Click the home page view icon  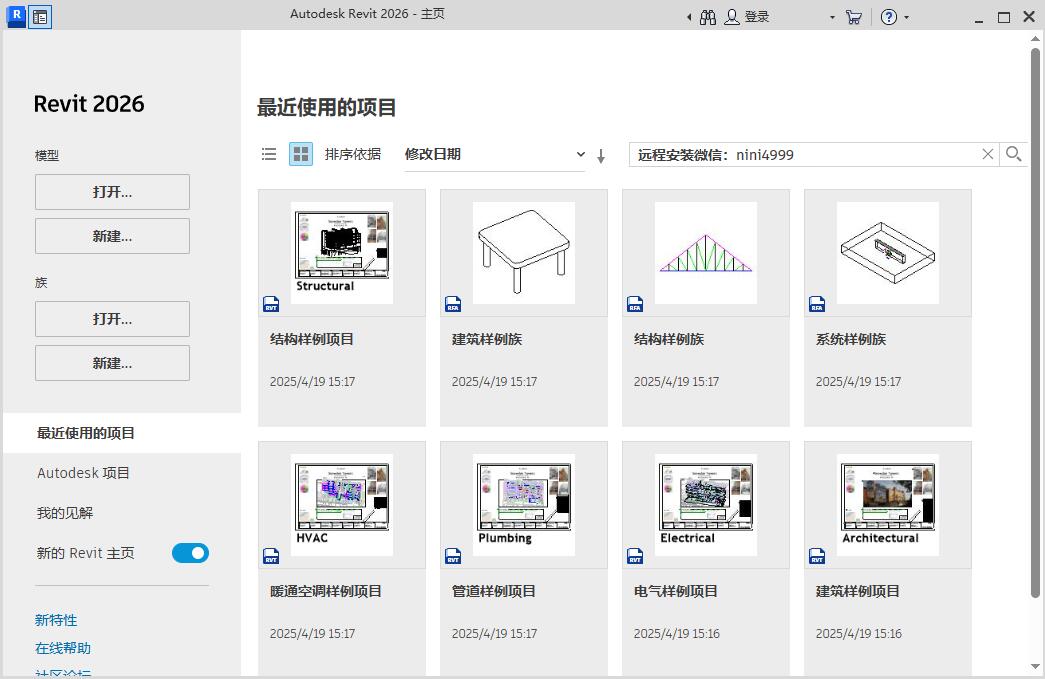pyautogui.click(x=40, y=17)
